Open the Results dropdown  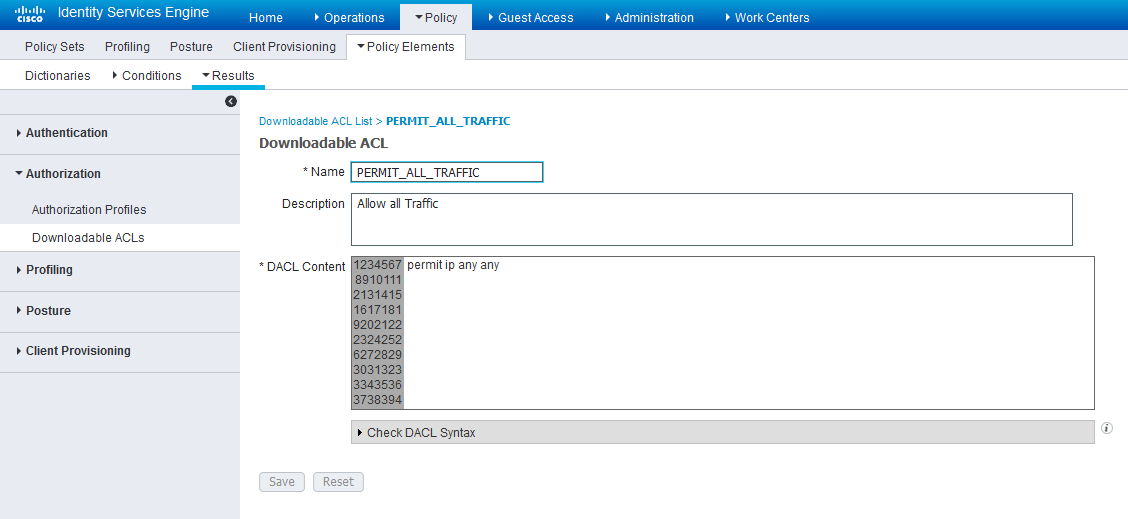pos(228,76)
